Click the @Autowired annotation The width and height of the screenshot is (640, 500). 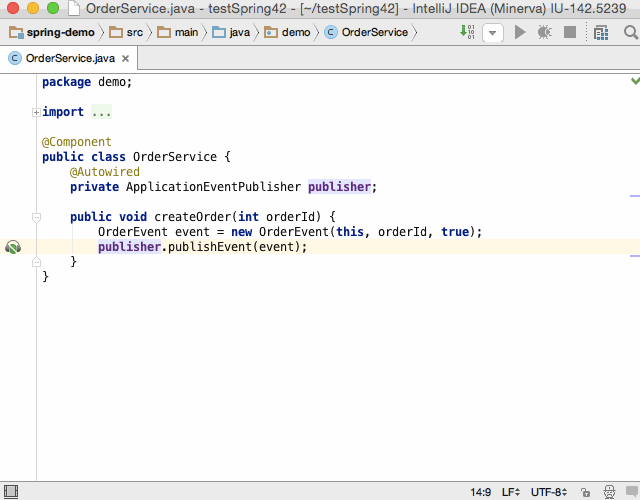(x=105, y=172)
